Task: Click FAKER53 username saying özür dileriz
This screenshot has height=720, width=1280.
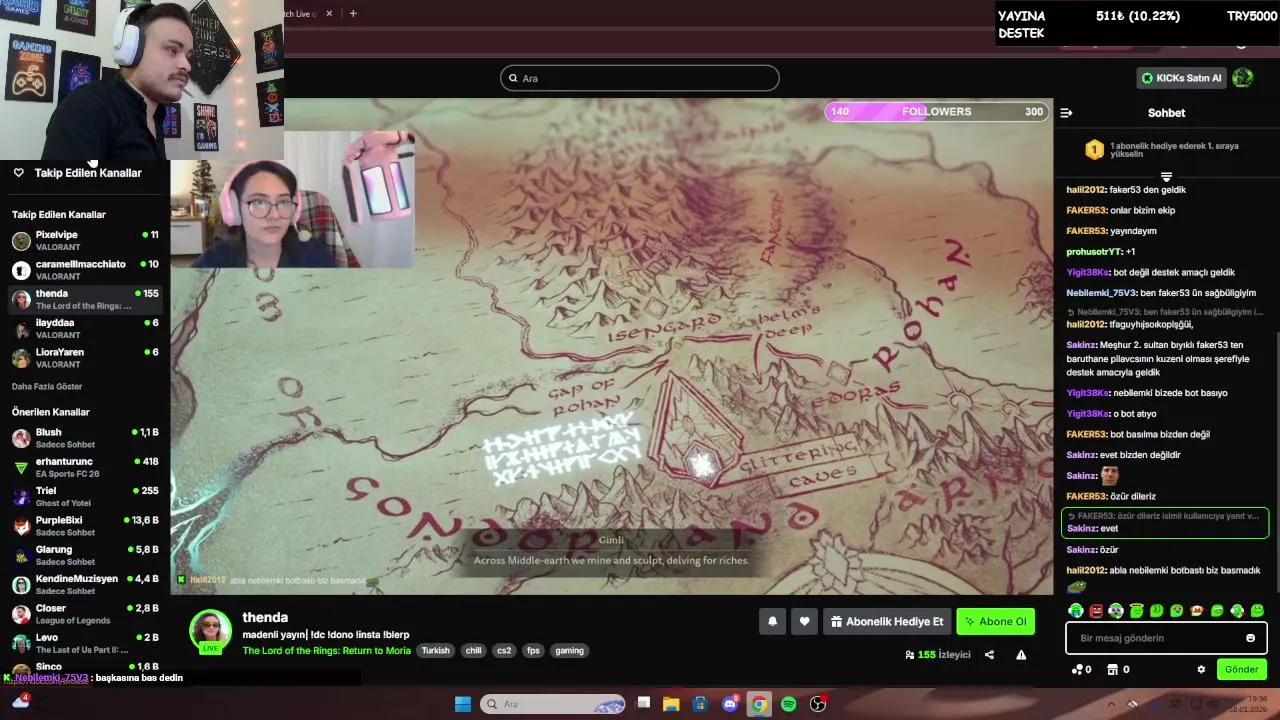Action: (1086, 496)
